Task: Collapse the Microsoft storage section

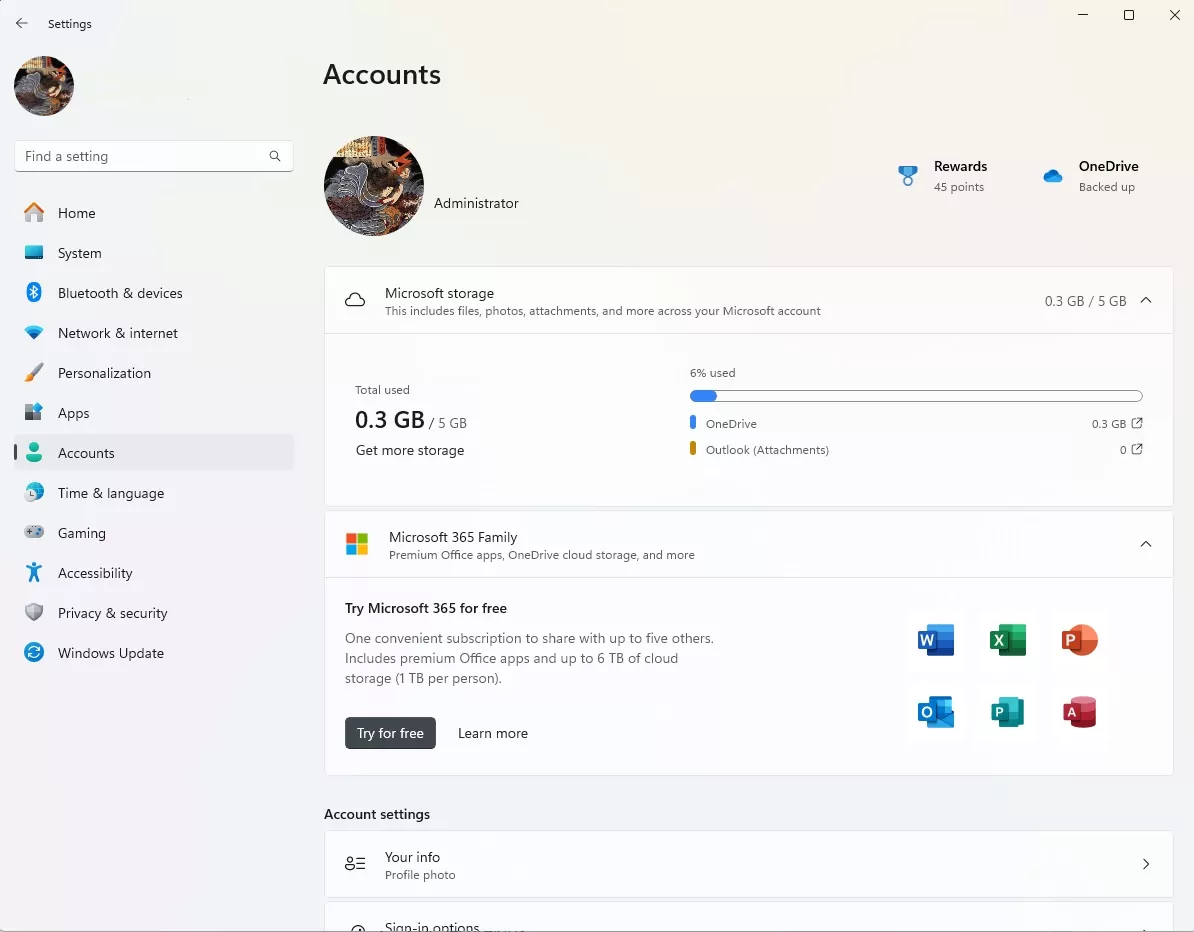Action: 1145,300
